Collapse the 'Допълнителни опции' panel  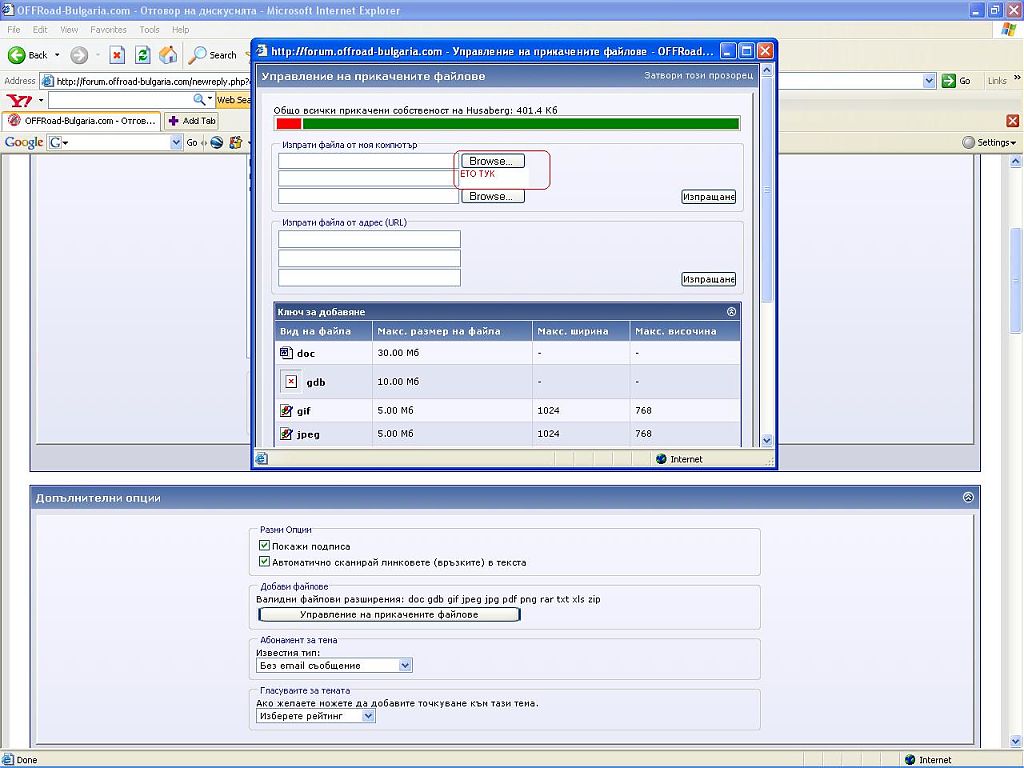pos(968,497)
